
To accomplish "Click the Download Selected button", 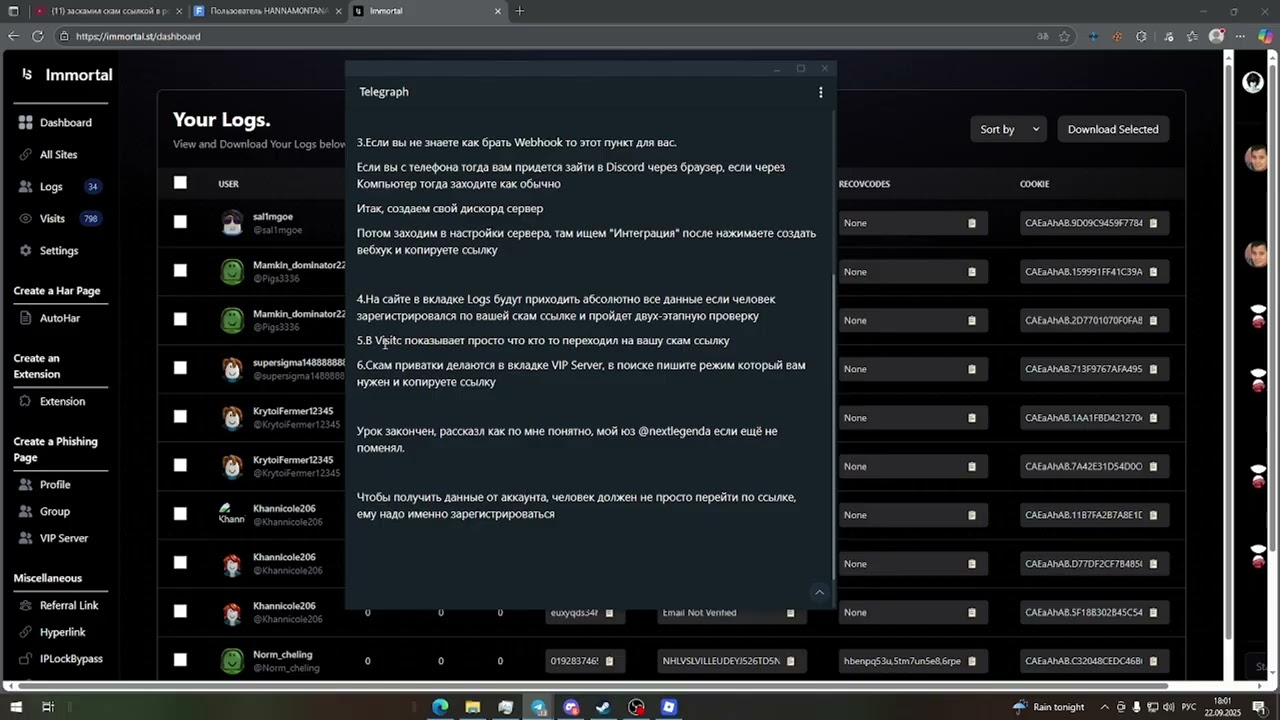I will (1113, 129).
